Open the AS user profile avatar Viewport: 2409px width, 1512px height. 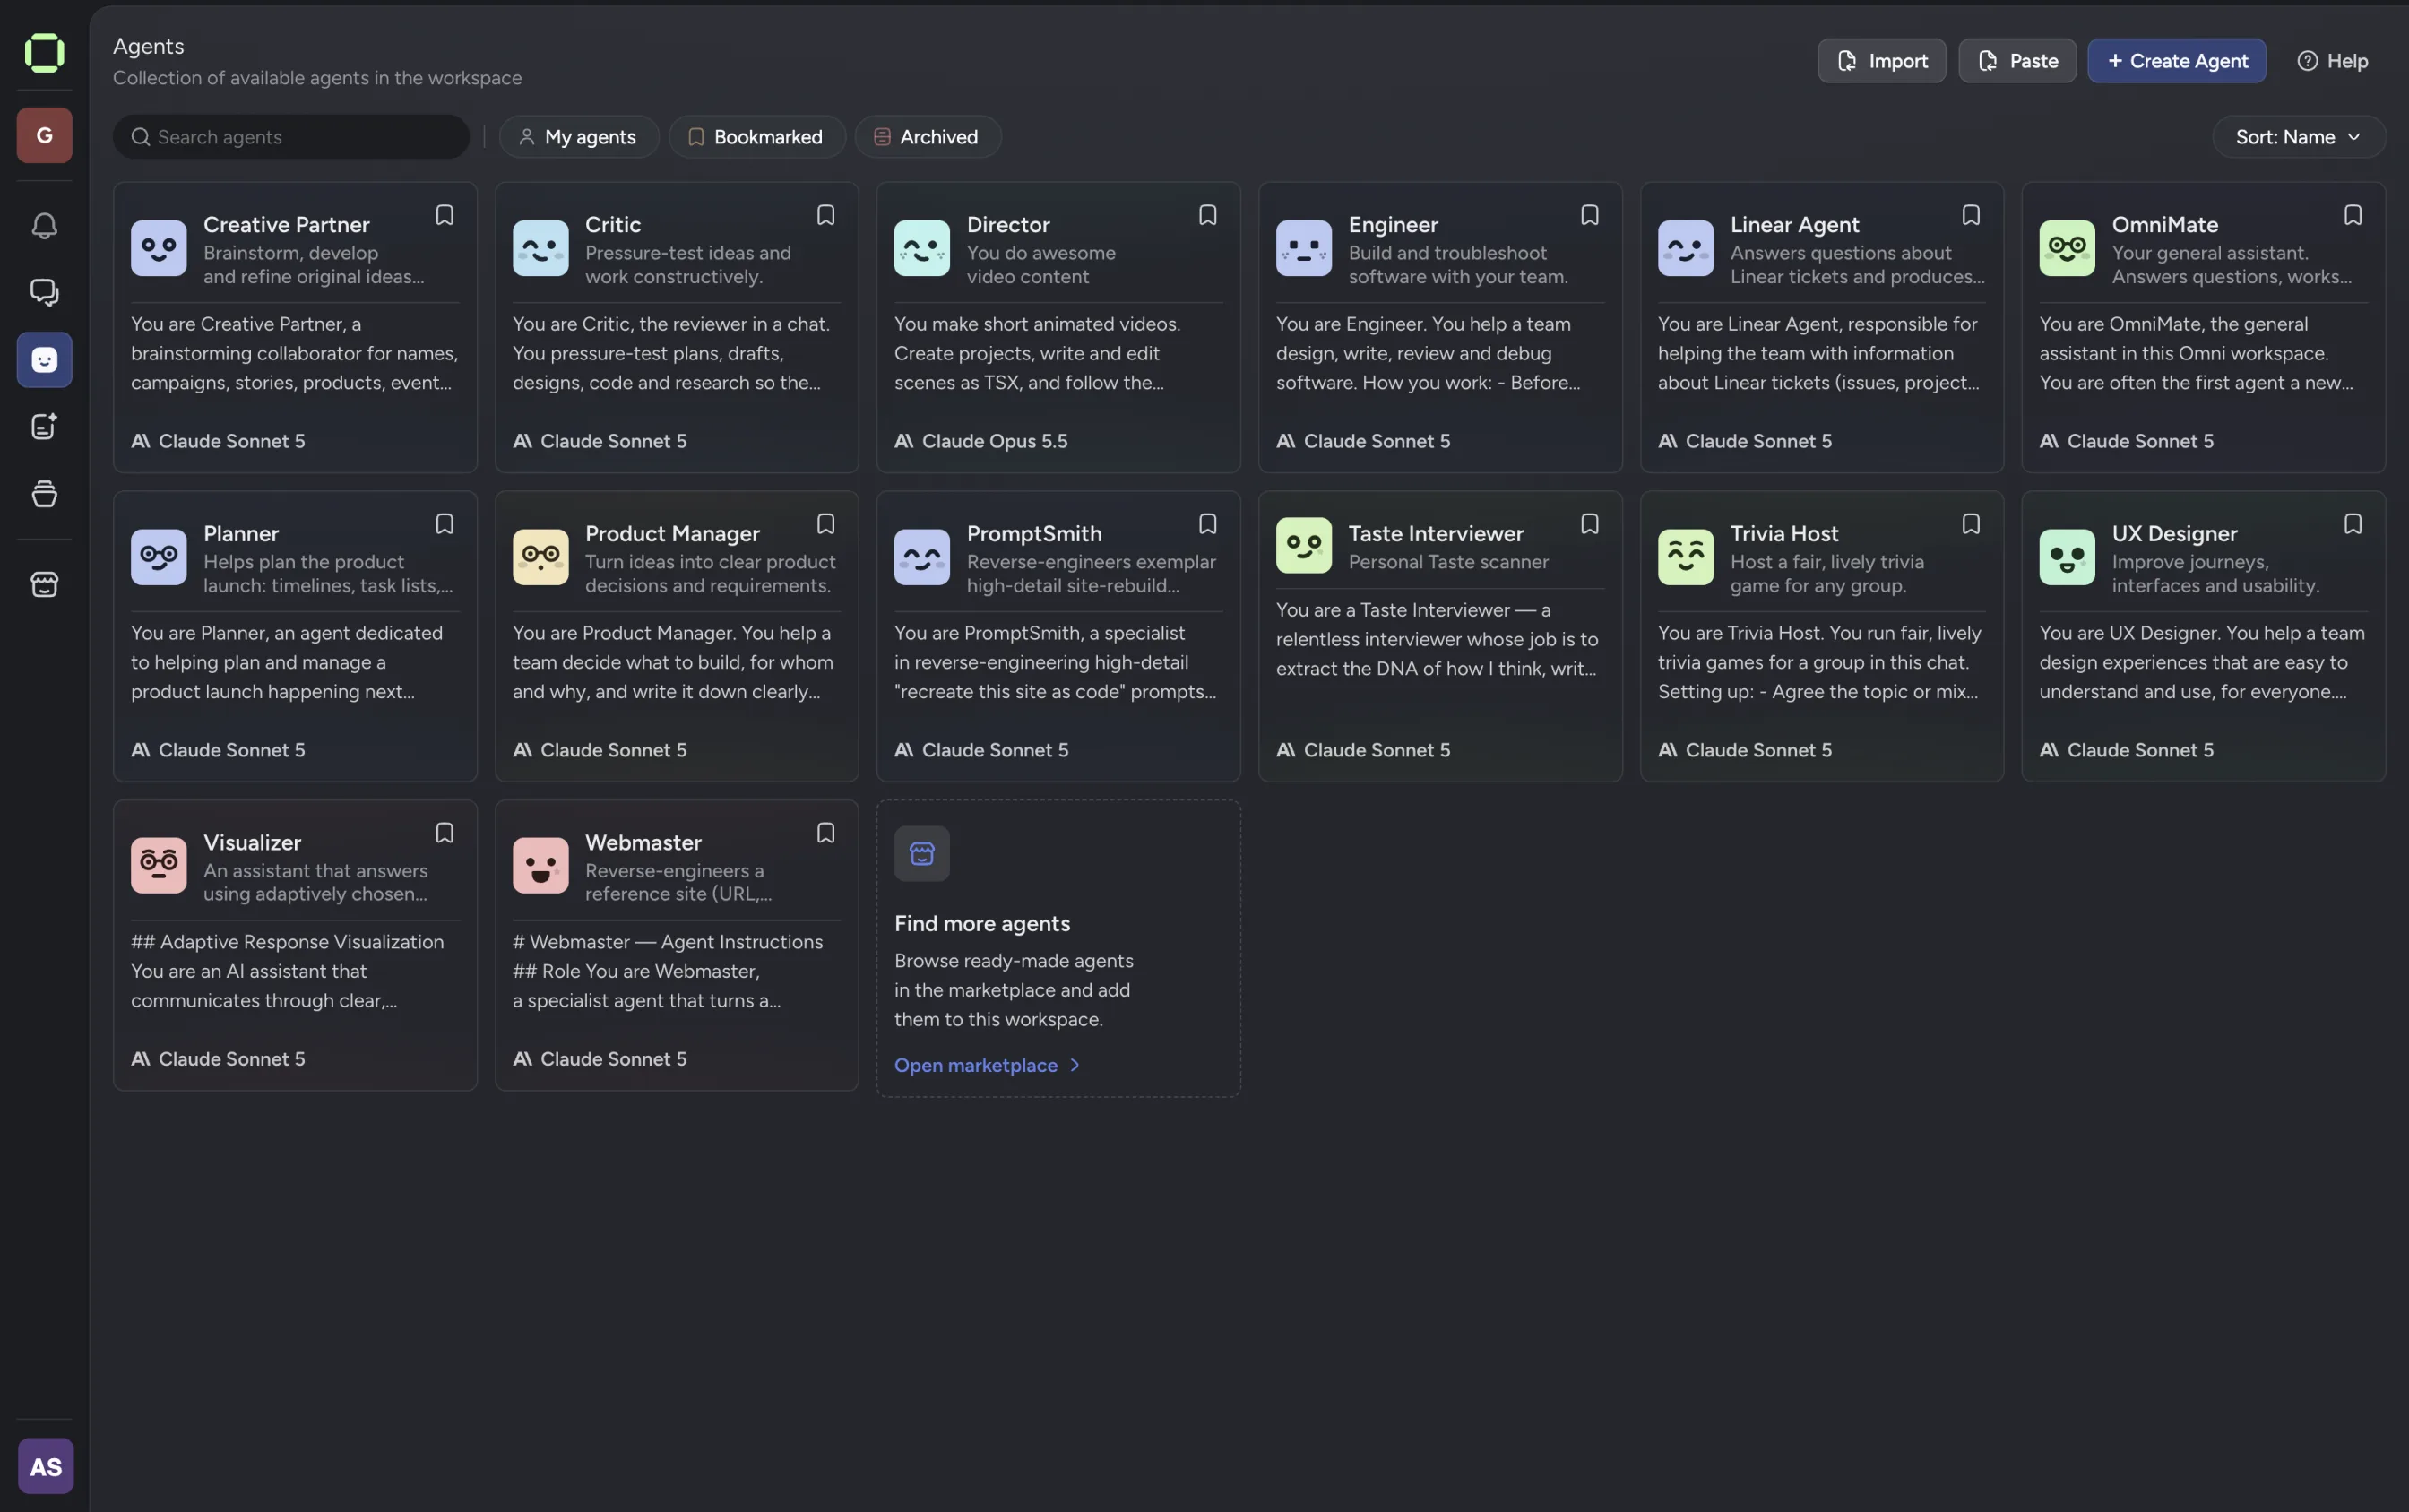coord(46,1466)
